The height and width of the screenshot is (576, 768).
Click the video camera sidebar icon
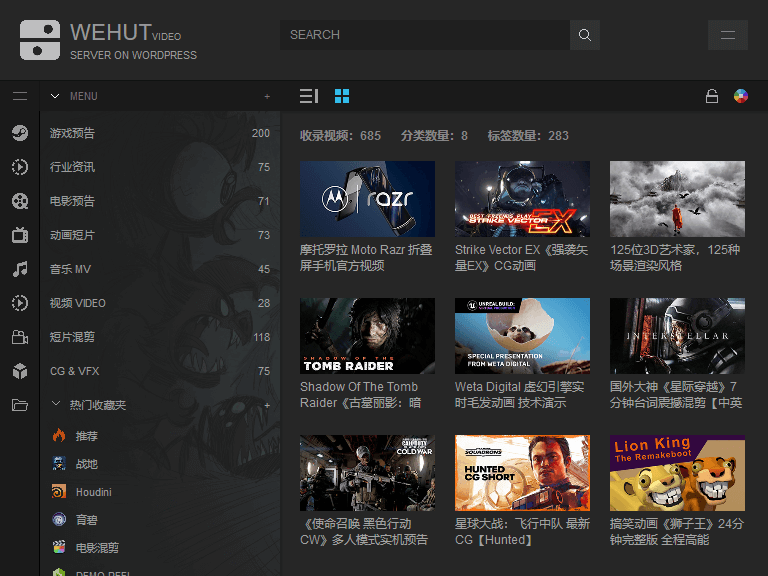click(x=20, y=337)
